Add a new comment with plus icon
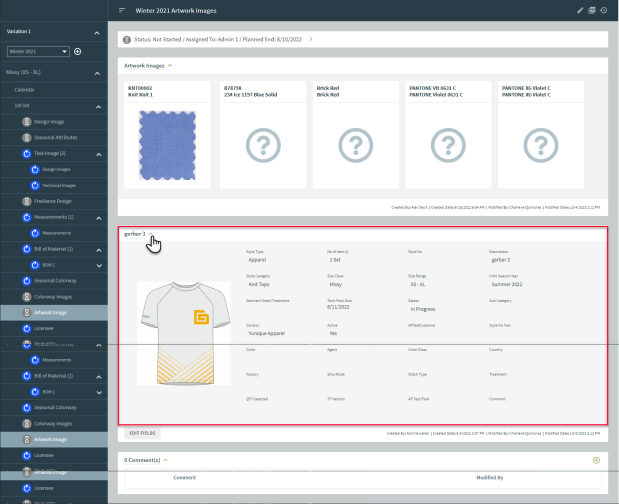 click(x=596, y=460)
